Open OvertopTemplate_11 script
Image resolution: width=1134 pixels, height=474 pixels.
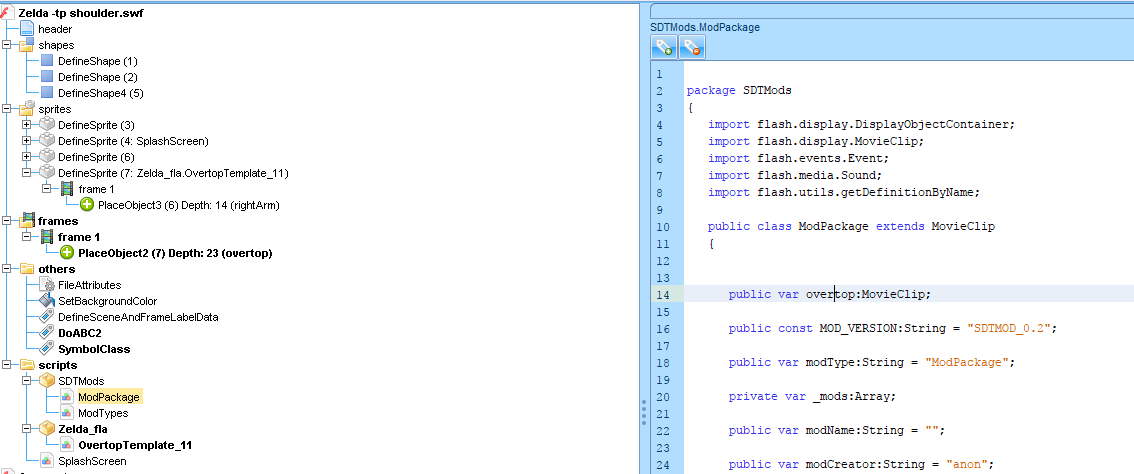(x=134, y=445)
